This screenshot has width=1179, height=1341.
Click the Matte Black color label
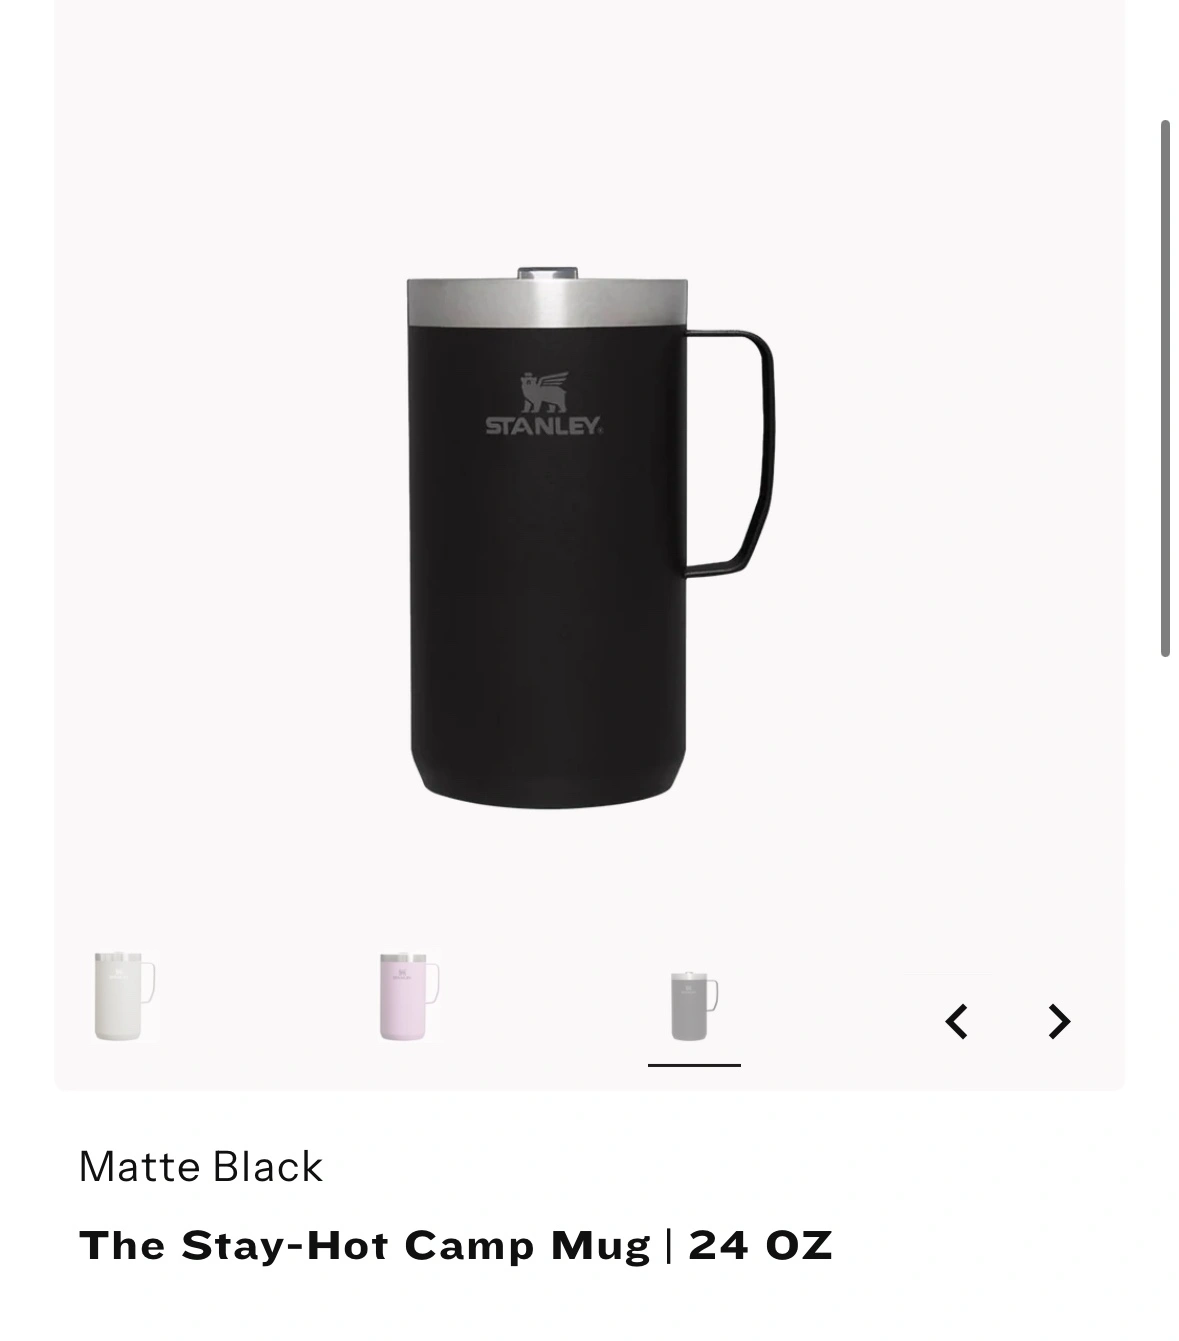201,1166
